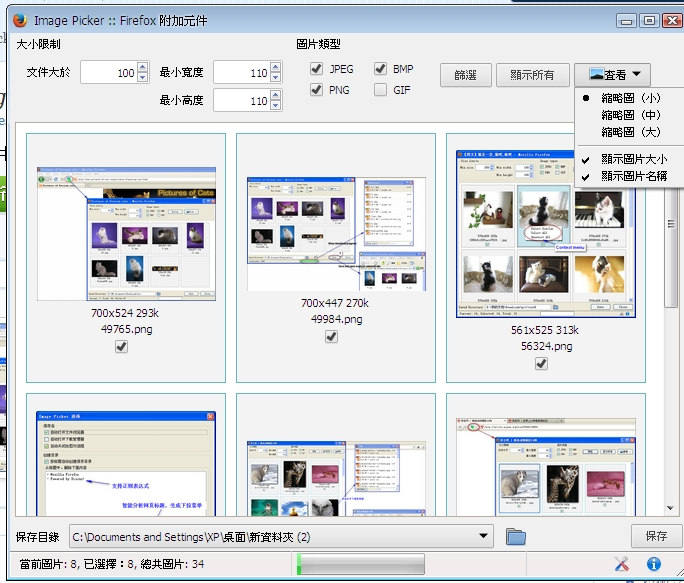684x583 pixels.
Task: Click the 顯示所有 button
Action: point(533,75)
